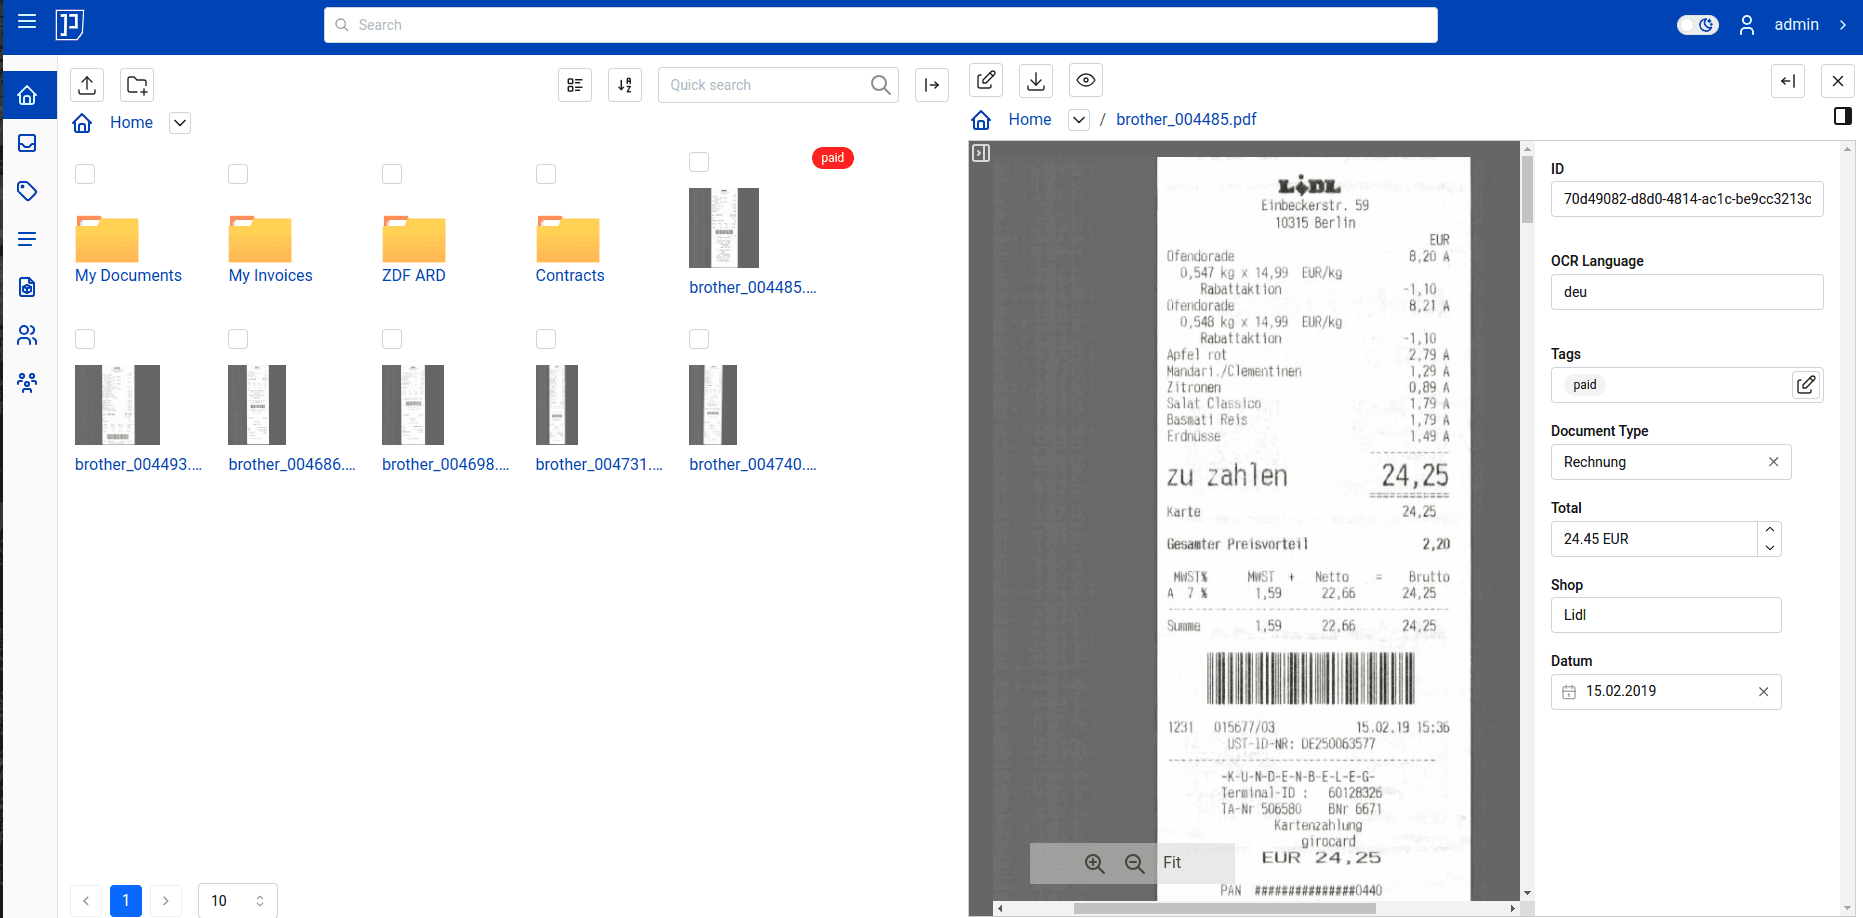Open the Tags section from the sidebar
Viewport: 1863px width, 918px height.
tap(27, 191)
